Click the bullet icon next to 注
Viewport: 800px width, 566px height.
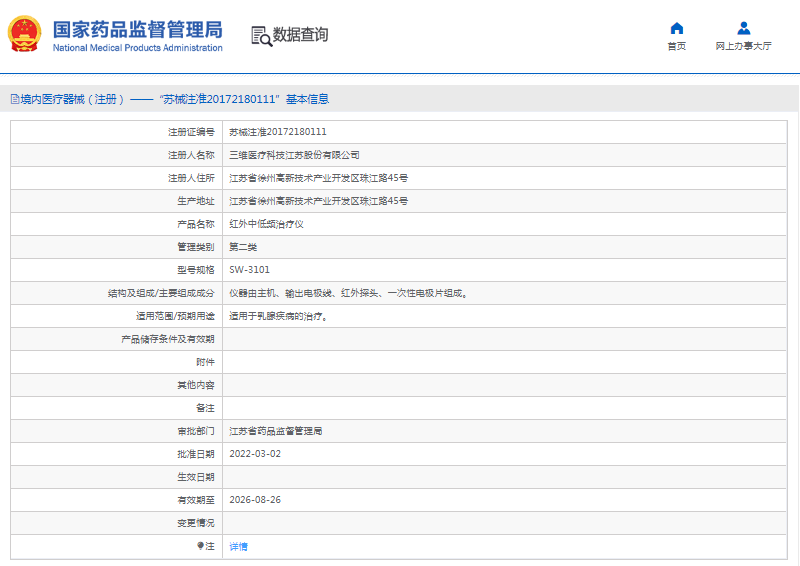[199, 546]
